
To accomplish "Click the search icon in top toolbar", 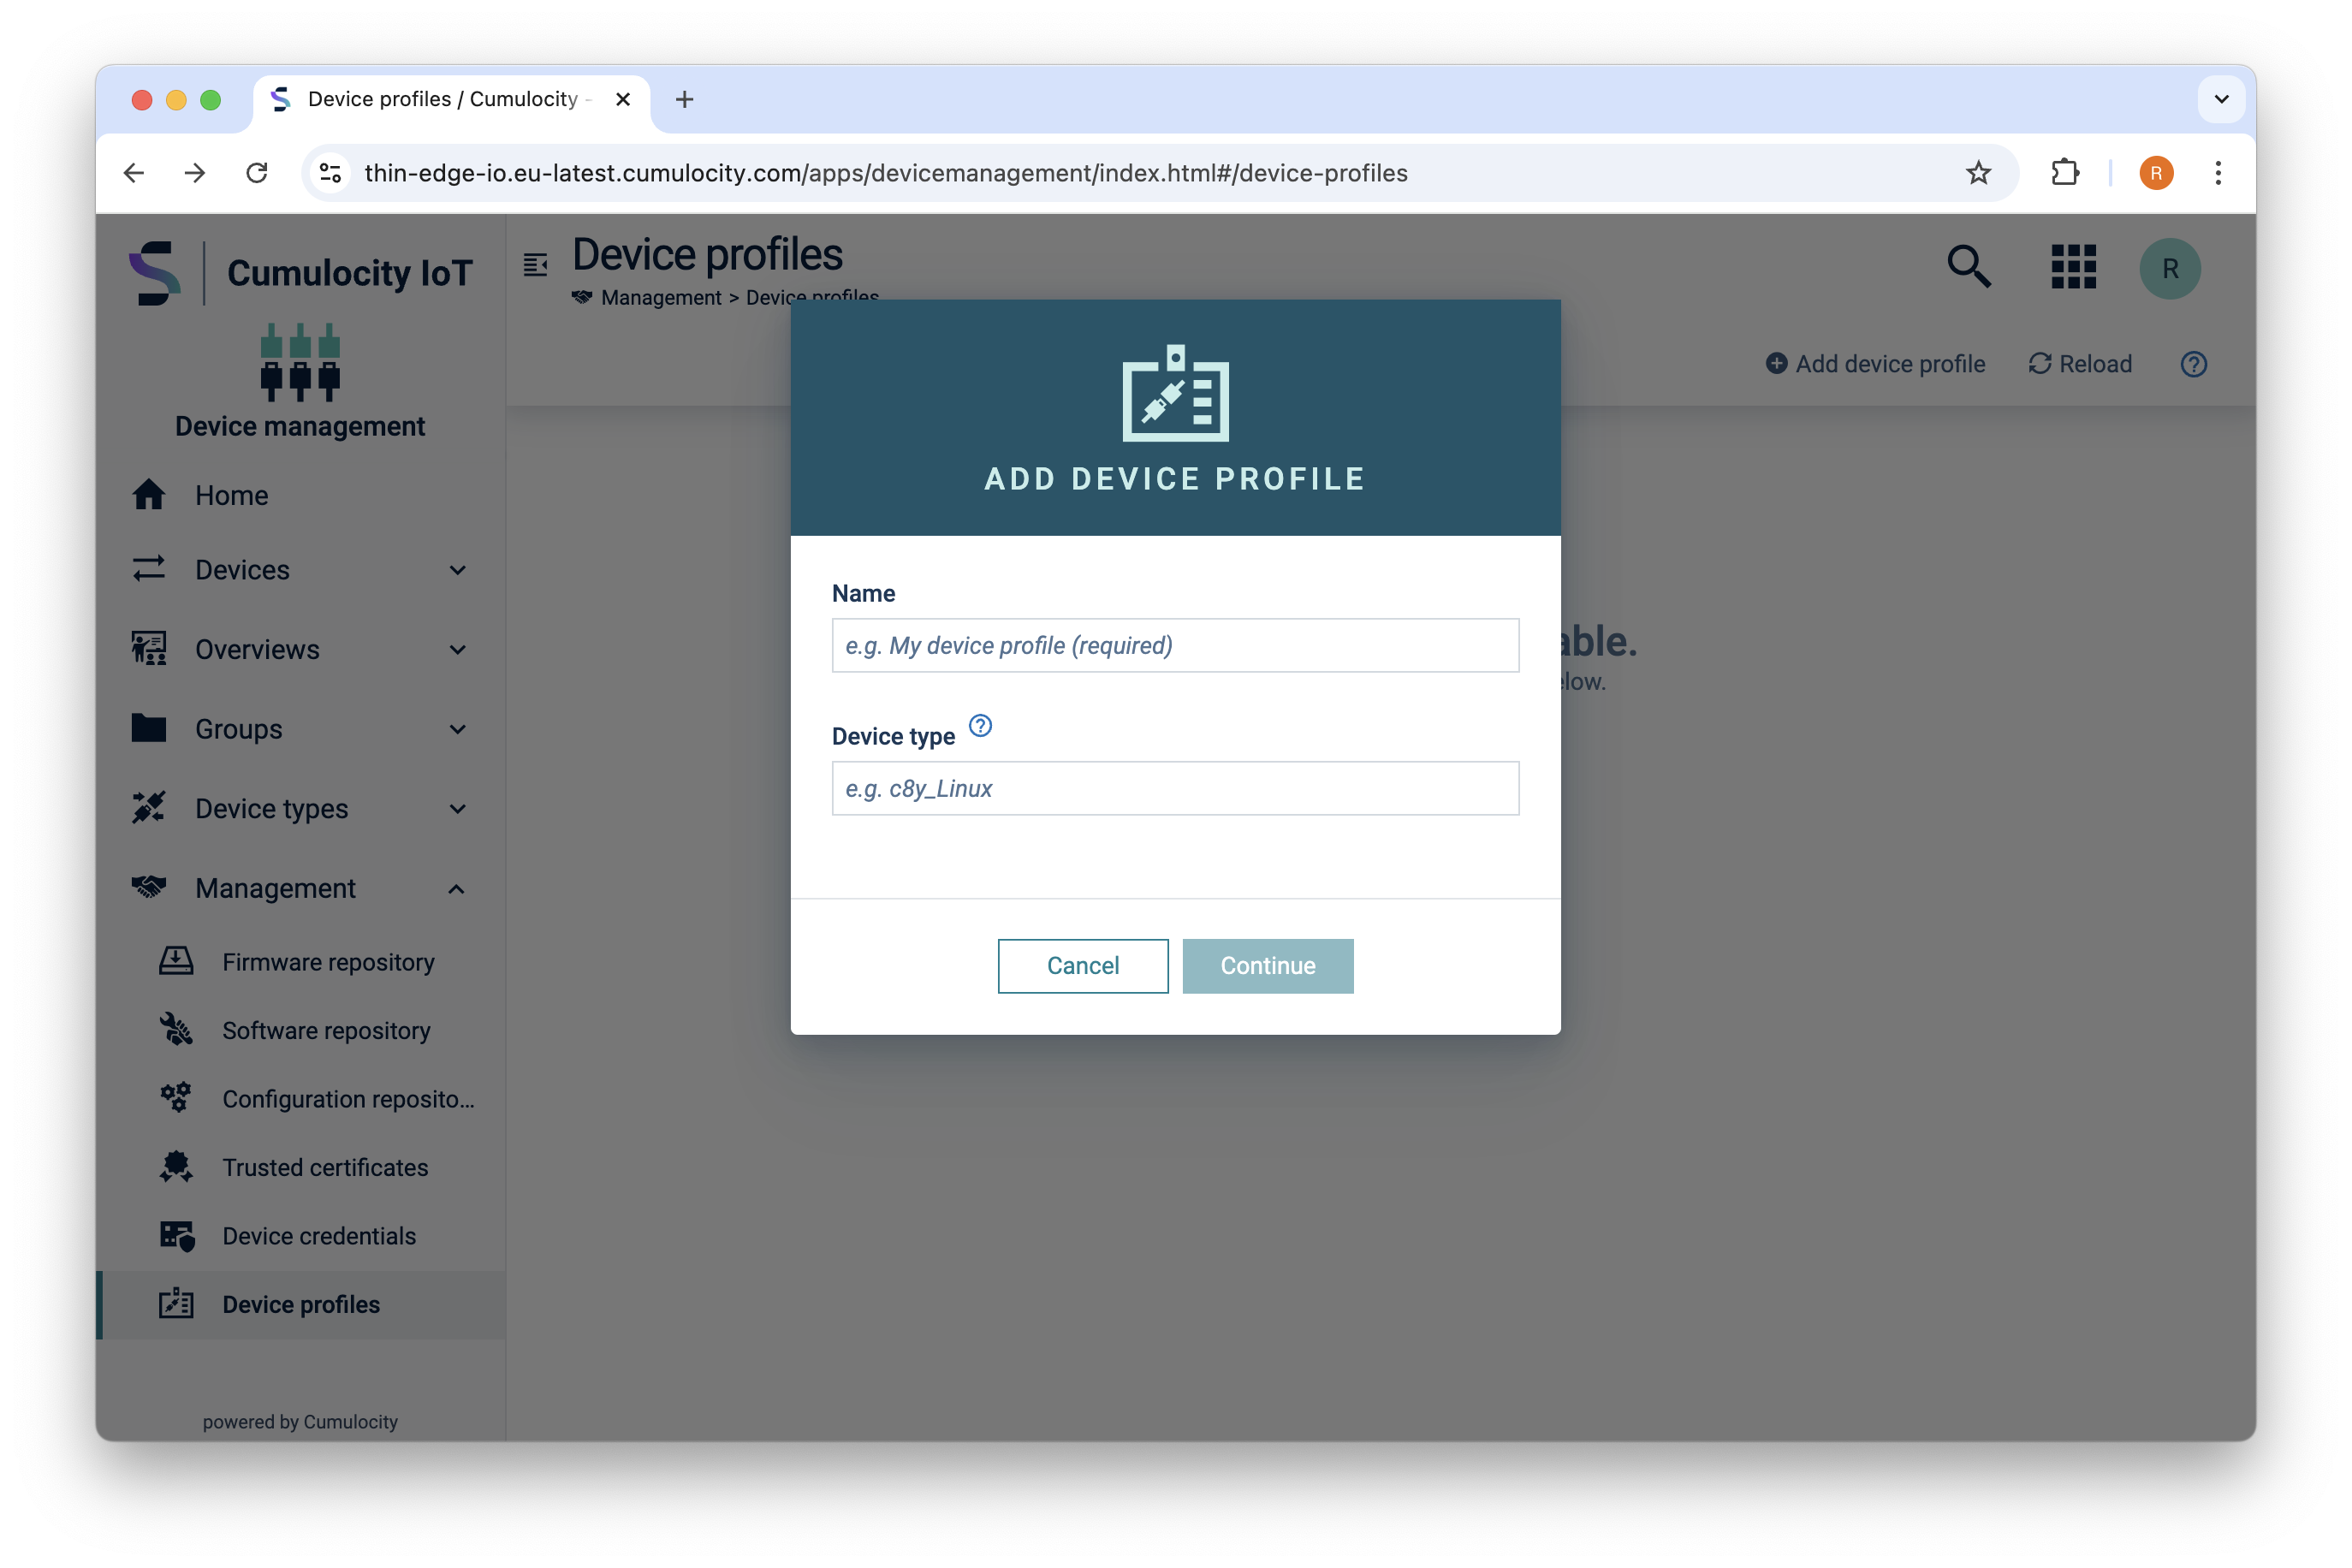I will tap(1972, 268).
